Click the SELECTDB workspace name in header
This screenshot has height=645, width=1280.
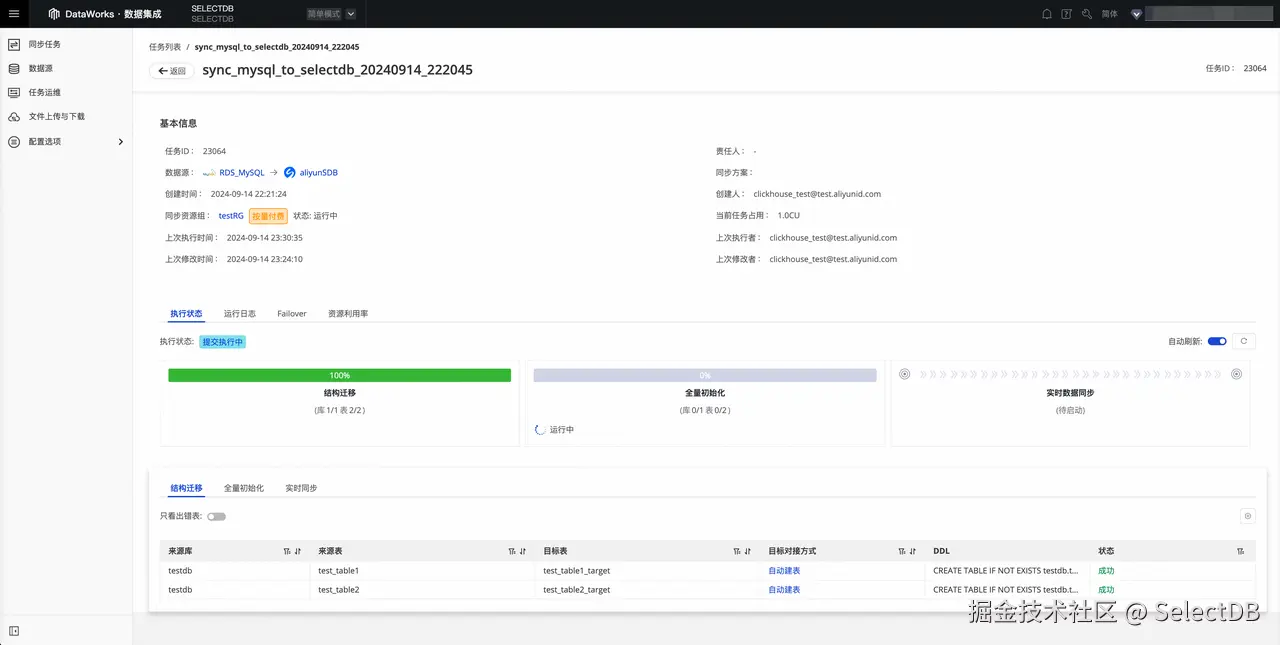[212, 9]
